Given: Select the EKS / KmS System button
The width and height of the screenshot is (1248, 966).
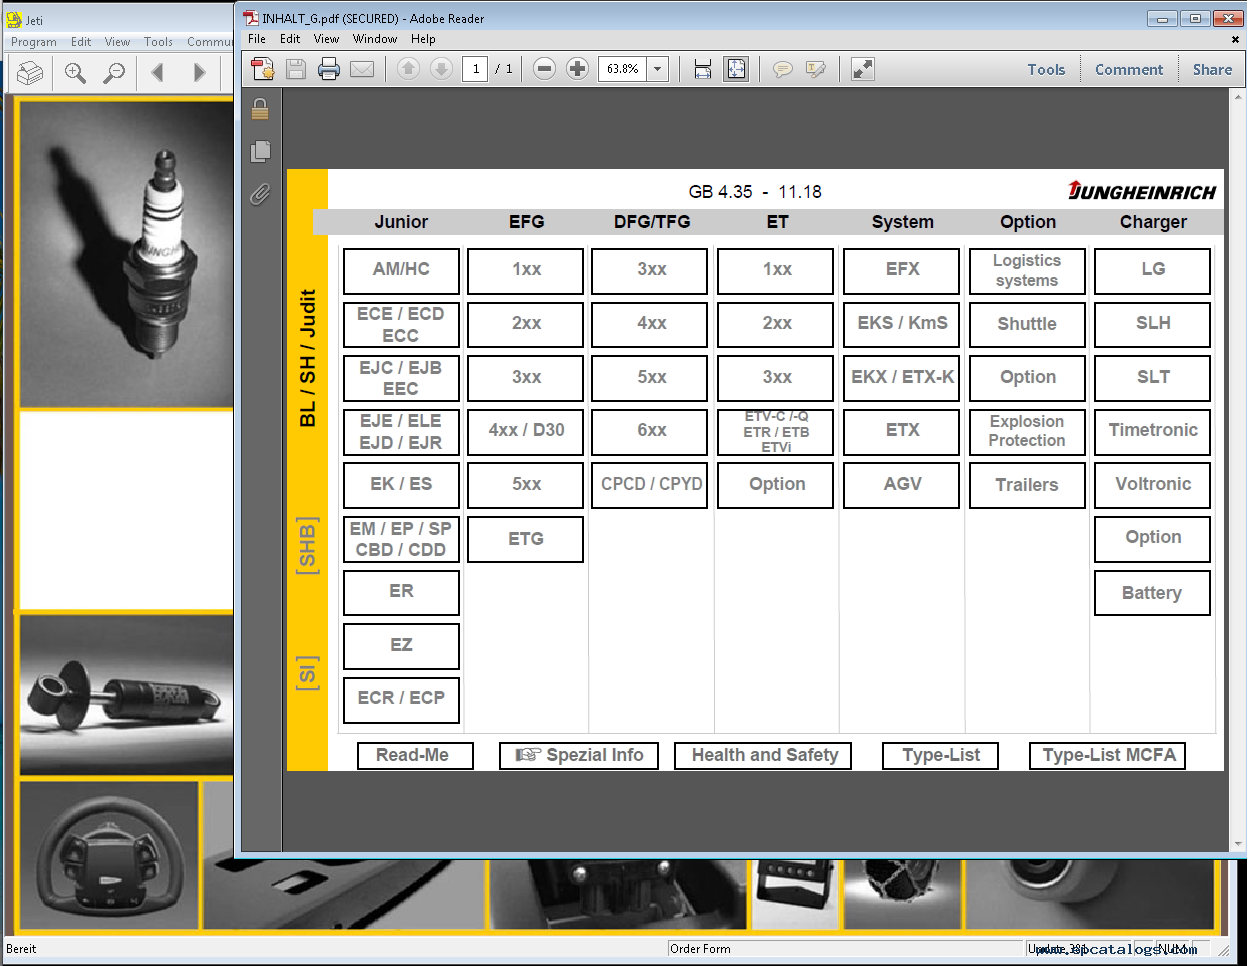Looking at the screenshot, I should (902, 324).
